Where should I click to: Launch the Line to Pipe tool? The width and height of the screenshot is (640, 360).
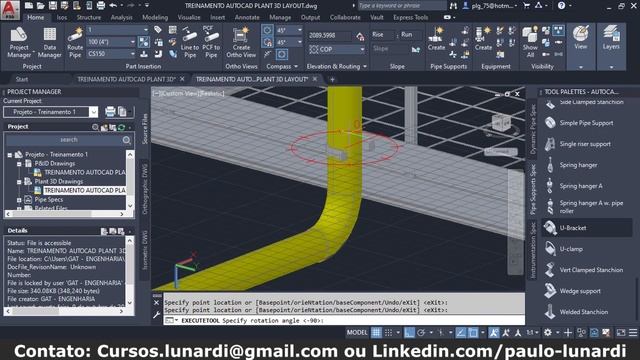pyautogui.click(x=190, y=42)
